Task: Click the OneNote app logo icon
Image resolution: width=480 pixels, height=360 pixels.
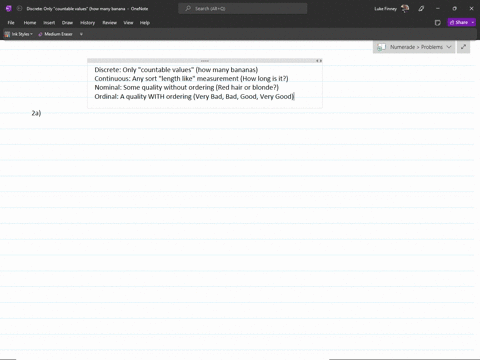Action: click(9, 9)
